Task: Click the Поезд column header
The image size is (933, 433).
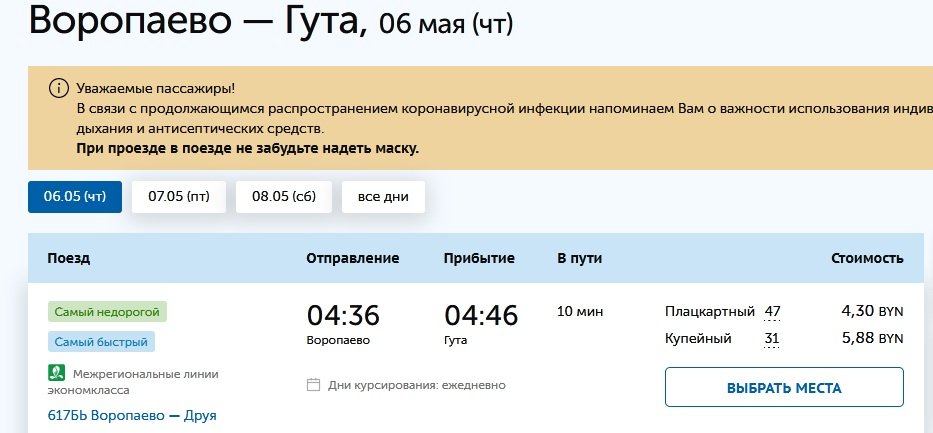Action: [69, 258]
